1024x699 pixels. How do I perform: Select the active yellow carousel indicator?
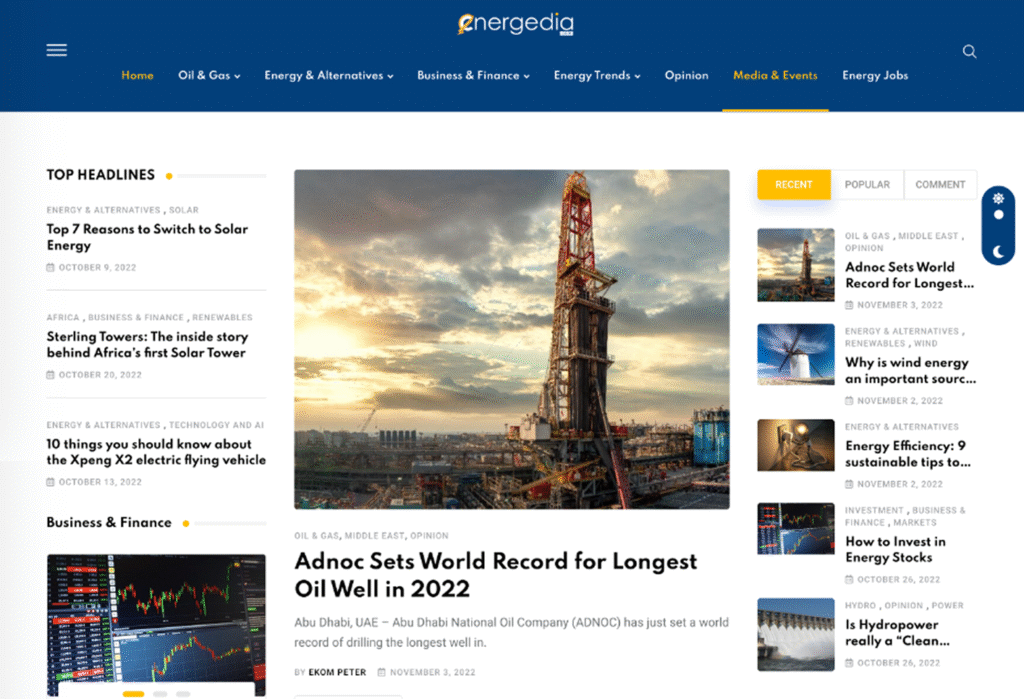133,693
